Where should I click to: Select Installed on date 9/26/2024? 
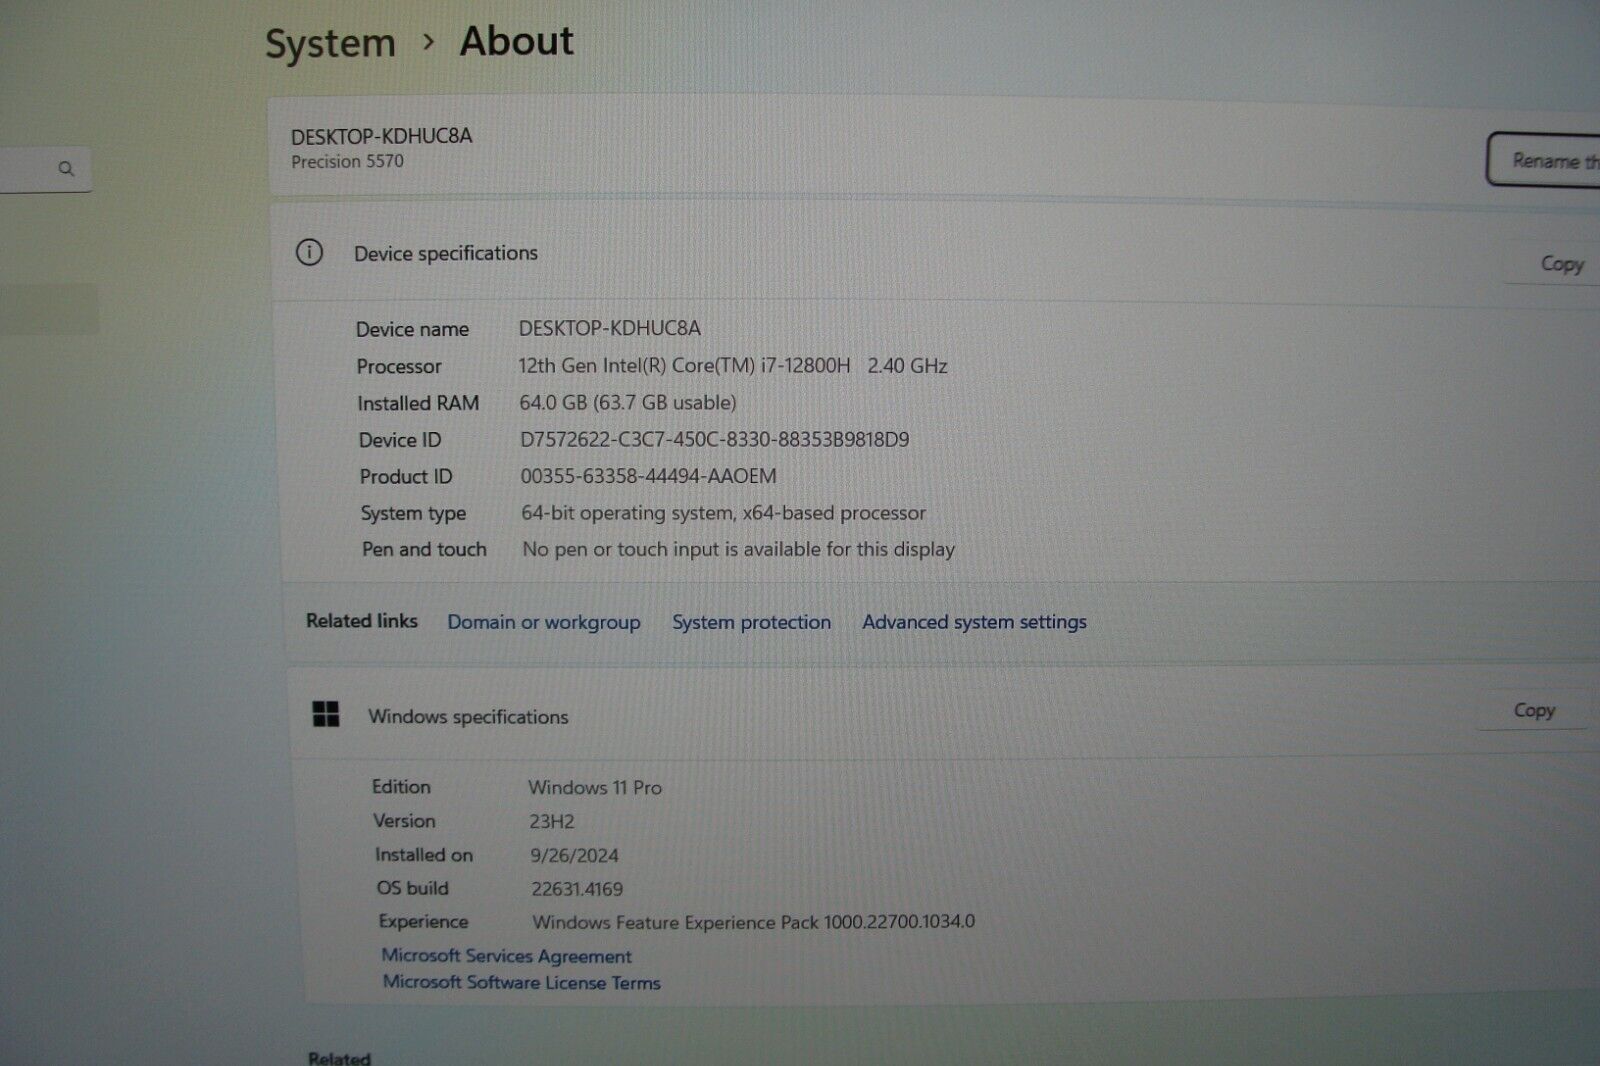[x=574, y=856]
